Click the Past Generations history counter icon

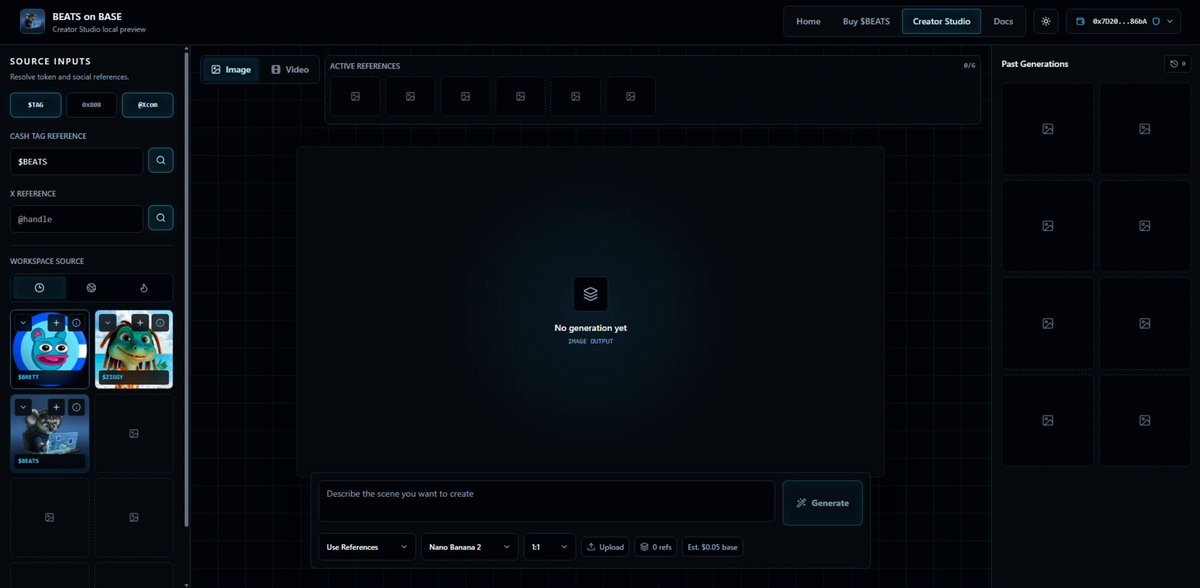1177,64
